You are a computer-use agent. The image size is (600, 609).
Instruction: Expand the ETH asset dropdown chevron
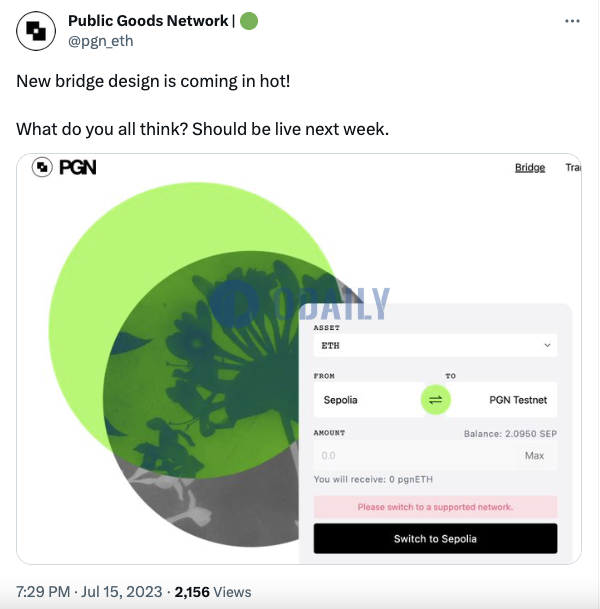click(547, 345)
